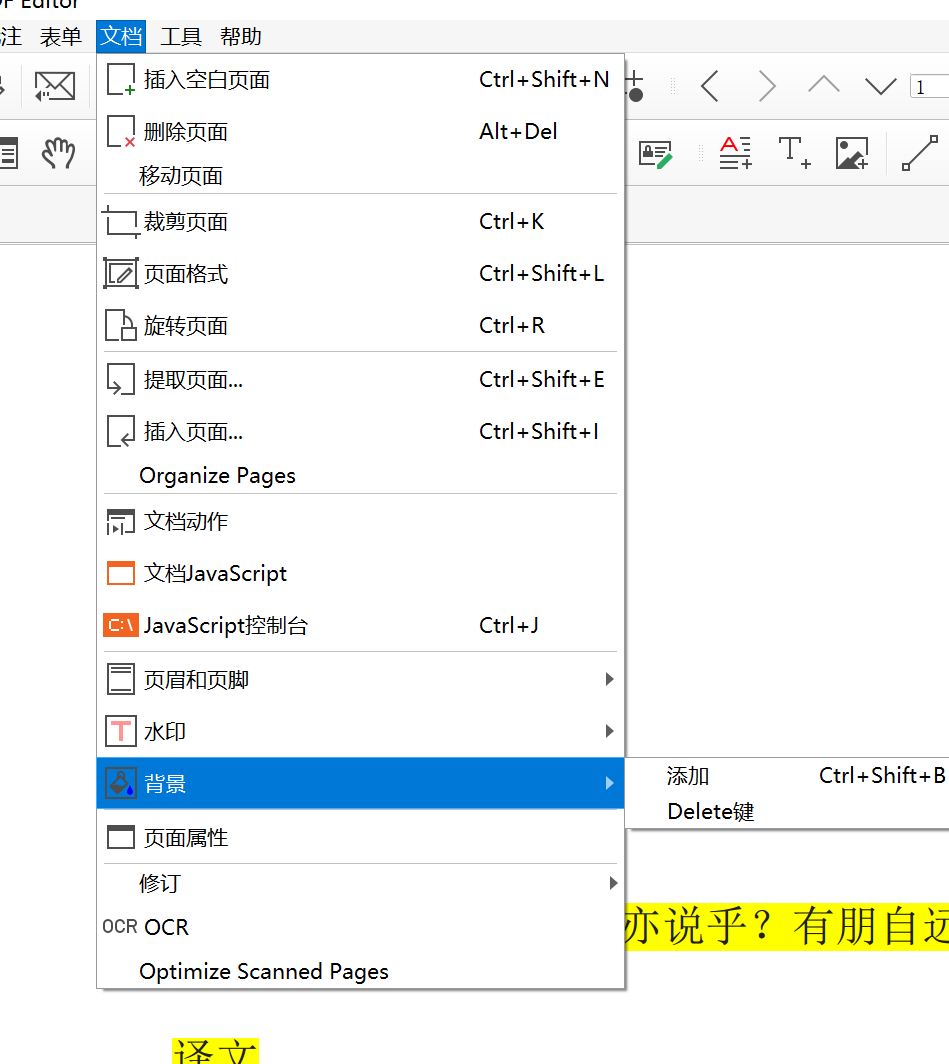This screenshot has width=949, height=1064.
Task: Select highlighted 背景 menu item
Action: click(x=360, y=784)
